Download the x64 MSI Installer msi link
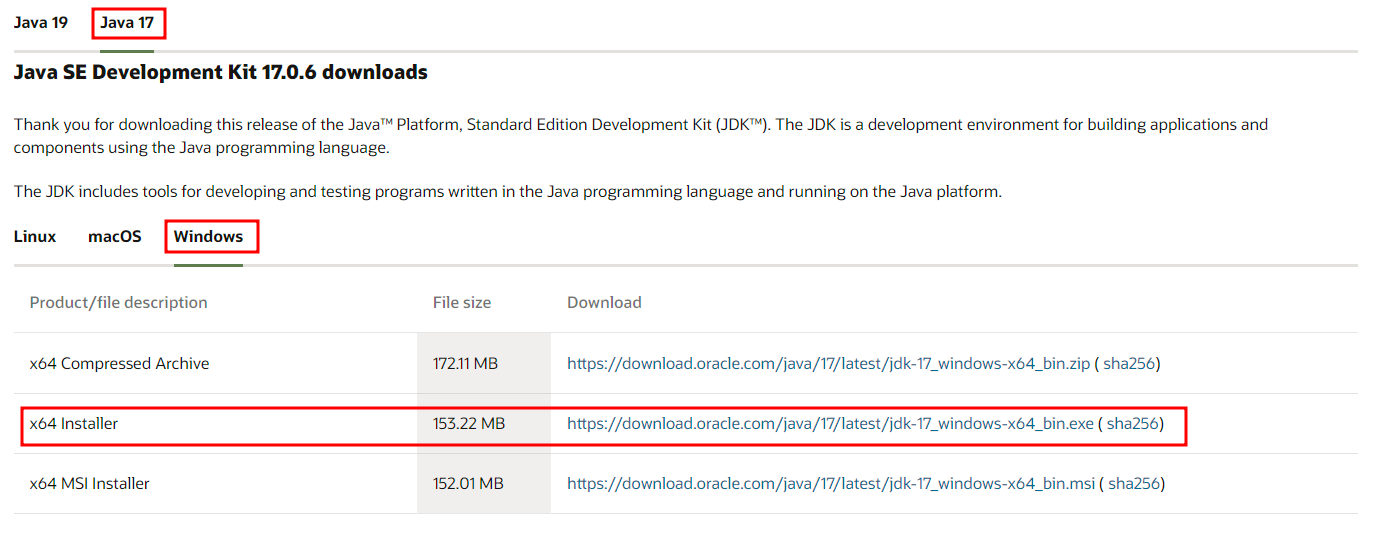Screen dimensions: 1375x555 point(830,484)
